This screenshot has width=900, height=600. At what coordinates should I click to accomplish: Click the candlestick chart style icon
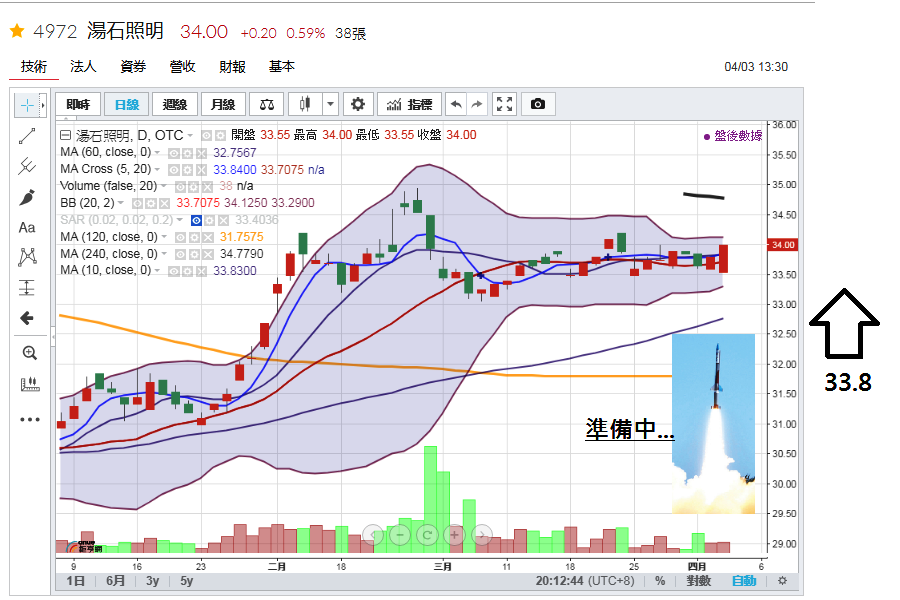pos(305,104)
